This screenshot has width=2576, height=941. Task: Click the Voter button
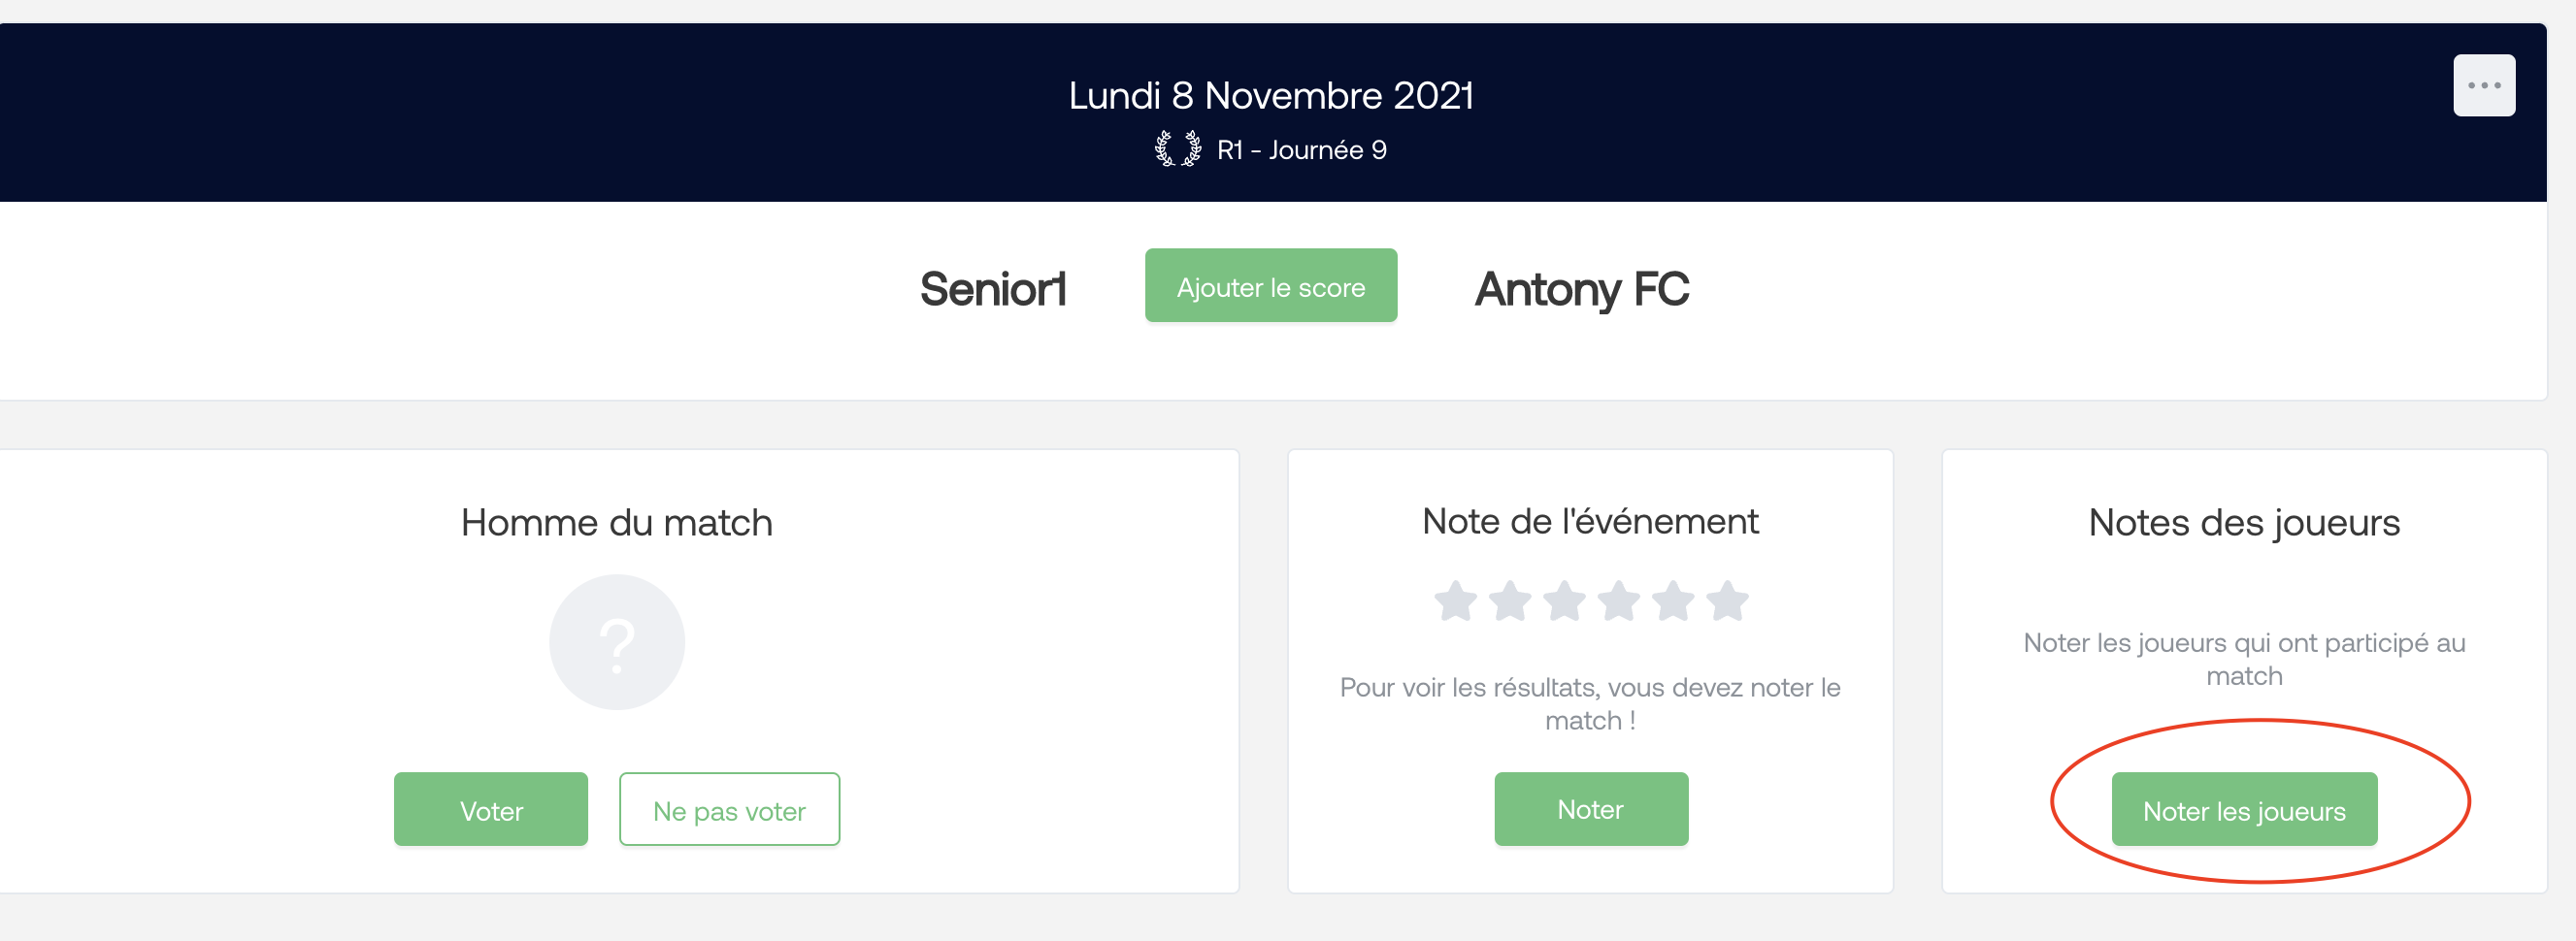[491, 810]
